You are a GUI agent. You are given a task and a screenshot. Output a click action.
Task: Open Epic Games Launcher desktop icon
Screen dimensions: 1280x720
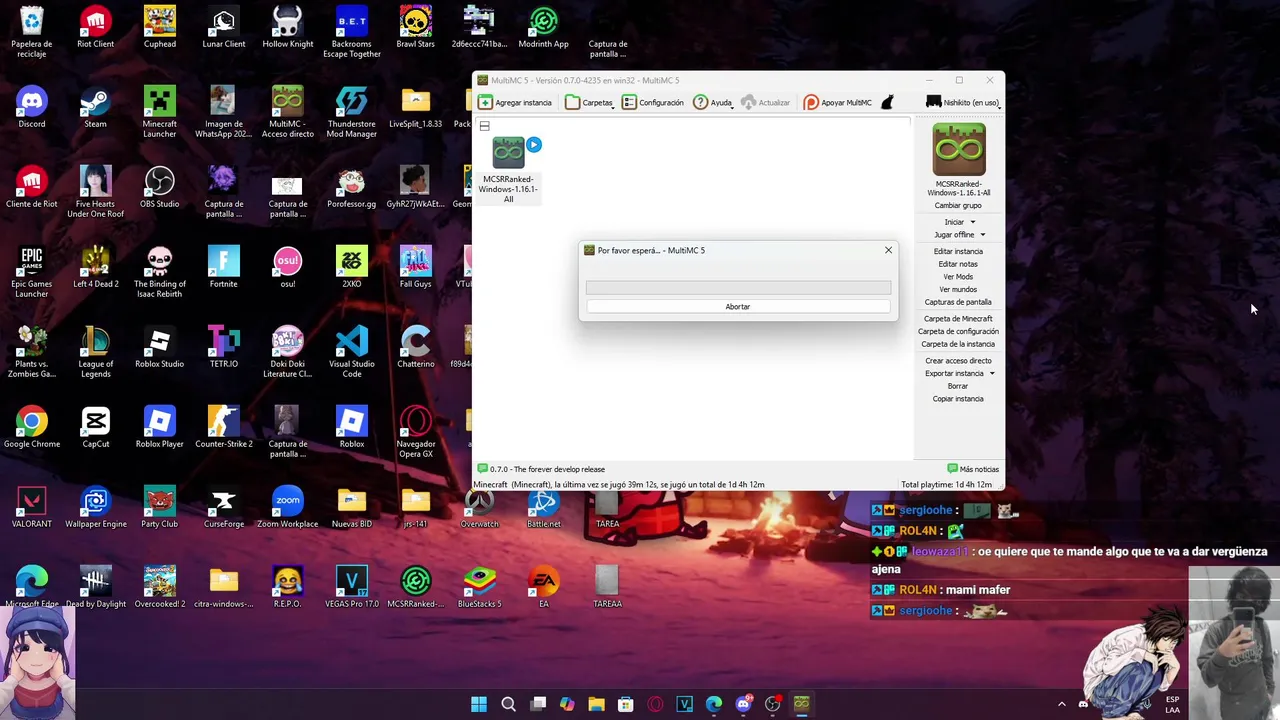(x=32, y=272)
